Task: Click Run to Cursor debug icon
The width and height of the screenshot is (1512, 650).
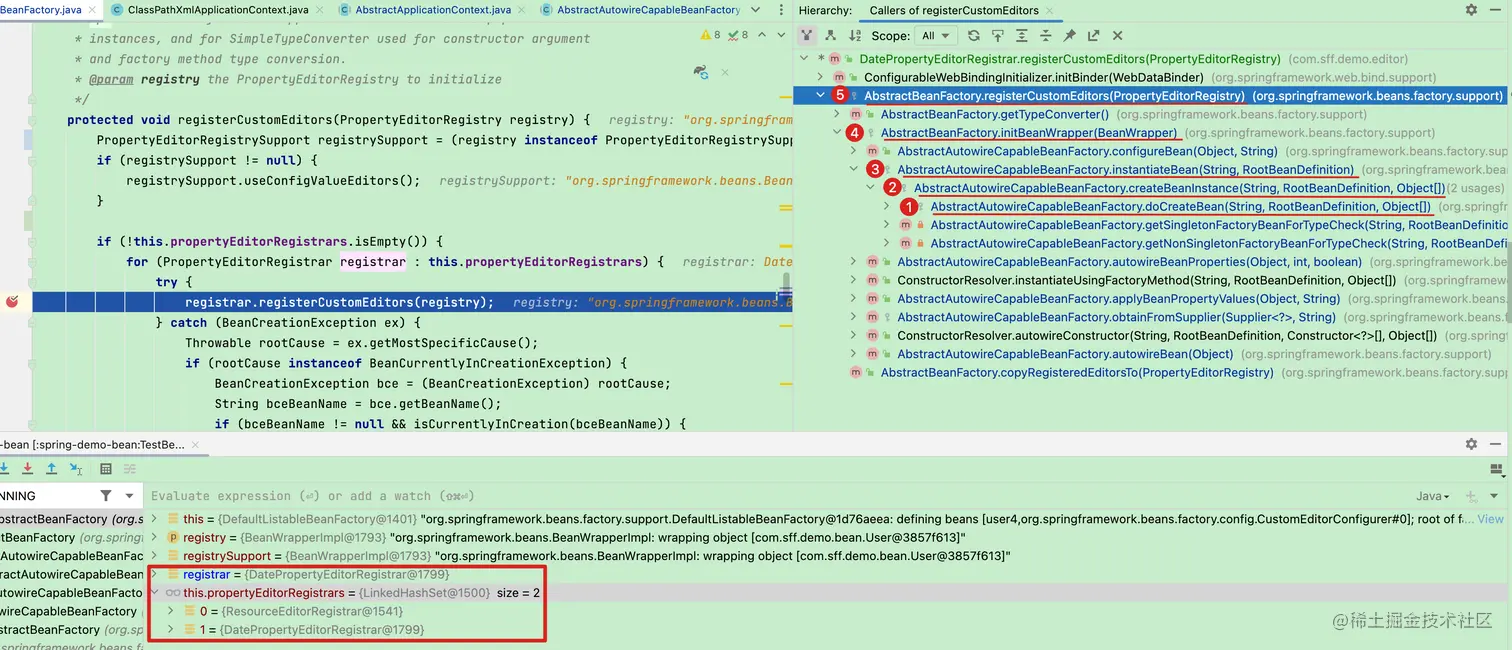Action: coord(76,468)
